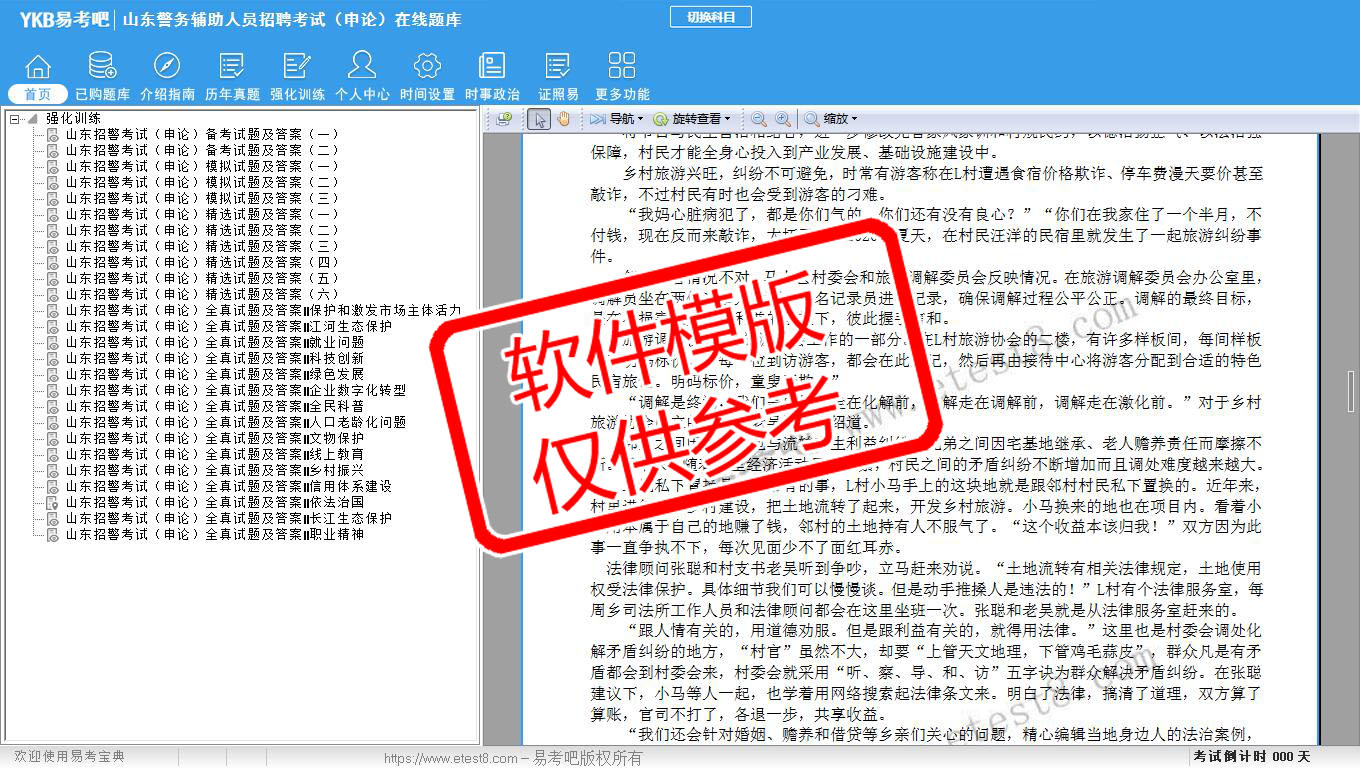Image resolution: width=1360 pixels, height=768 pixels.
Task: Click the 切换科目 switch subject button
Action: click(x=710, y=17)
